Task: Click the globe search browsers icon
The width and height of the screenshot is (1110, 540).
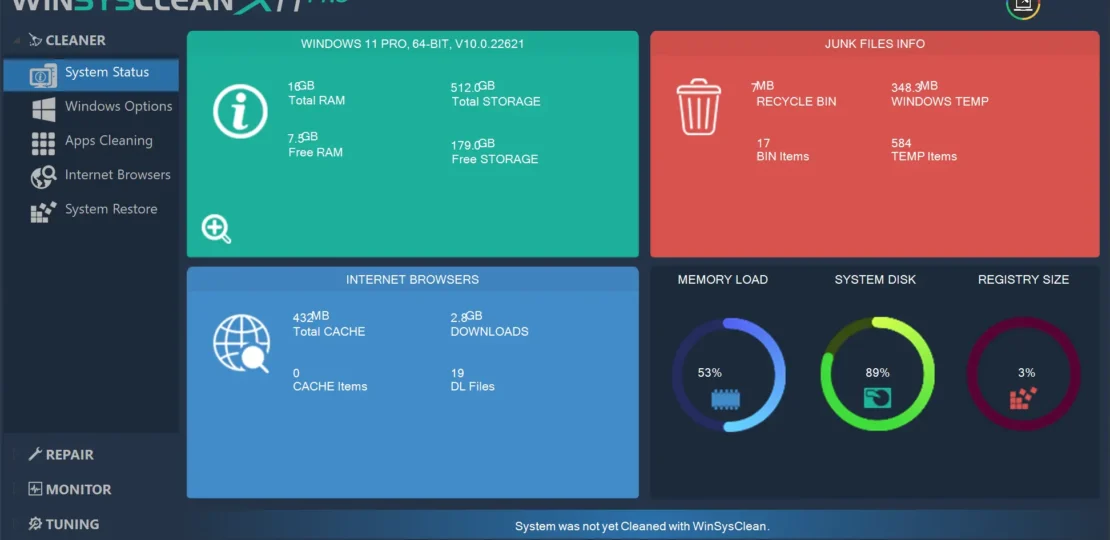Action: [x=241, y=344]
